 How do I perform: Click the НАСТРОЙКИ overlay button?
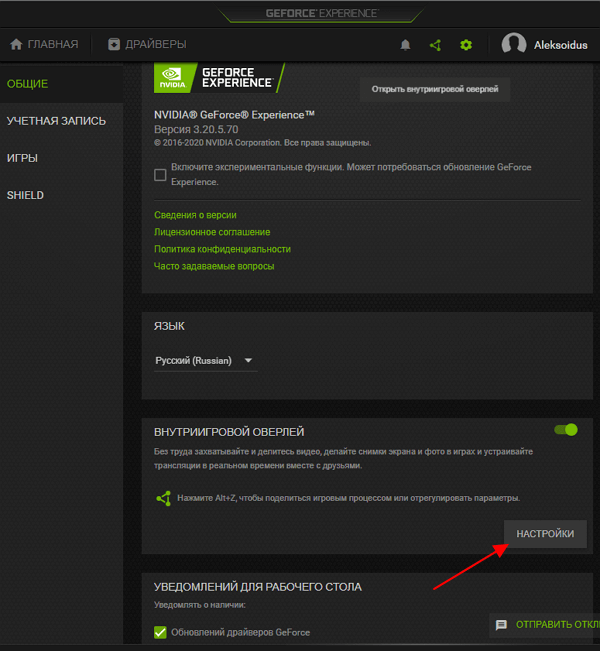click(545, 534)
